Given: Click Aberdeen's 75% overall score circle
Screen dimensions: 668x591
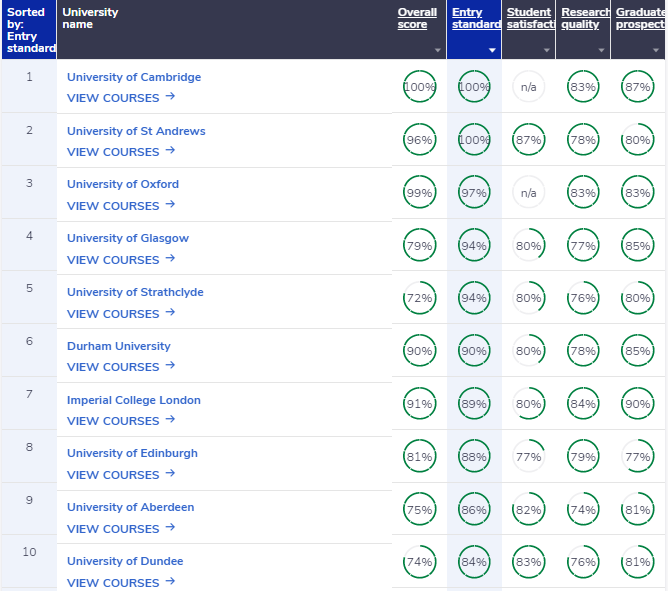Looking at the screenshot, I should pyautogui.click(x=420, y=510).
